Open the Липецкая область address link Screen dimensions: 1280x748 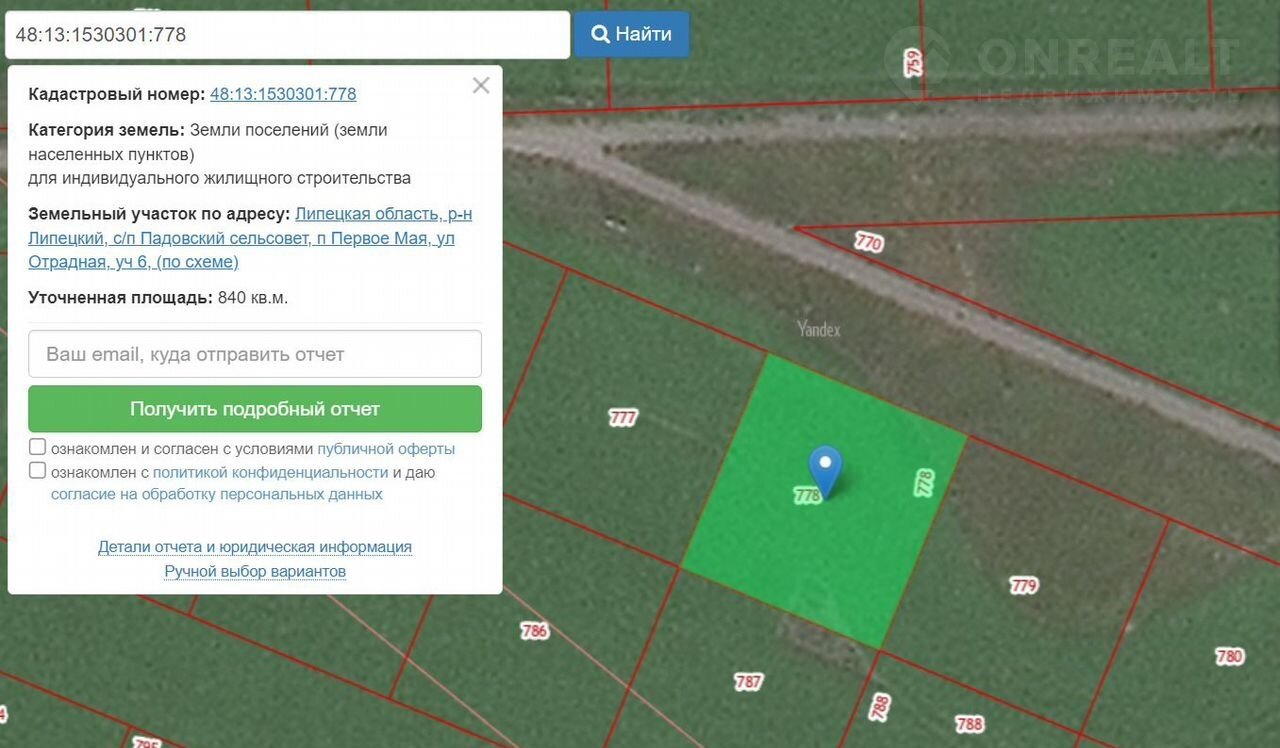point(383,214)
